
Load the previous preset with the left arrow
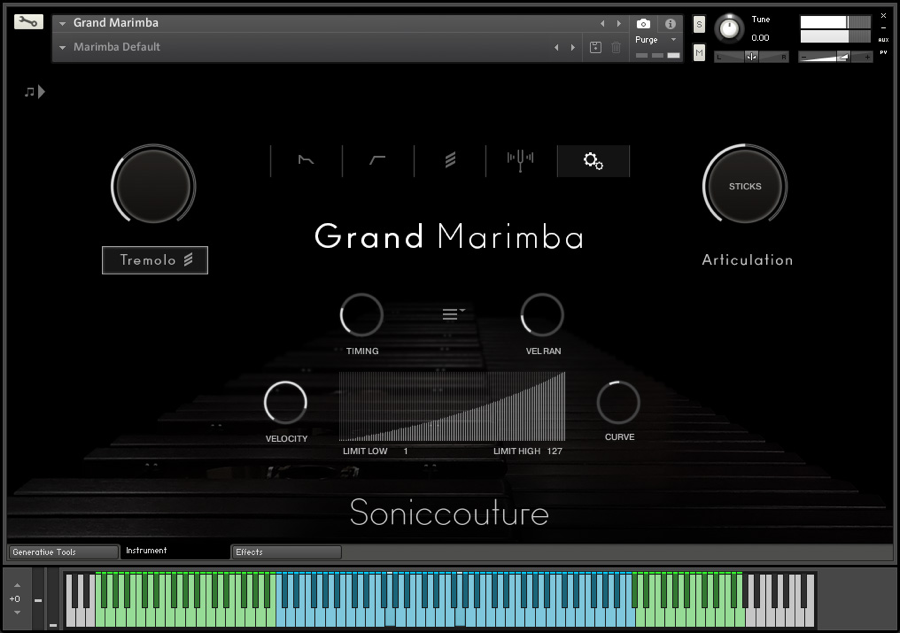(x=556, y=48)
